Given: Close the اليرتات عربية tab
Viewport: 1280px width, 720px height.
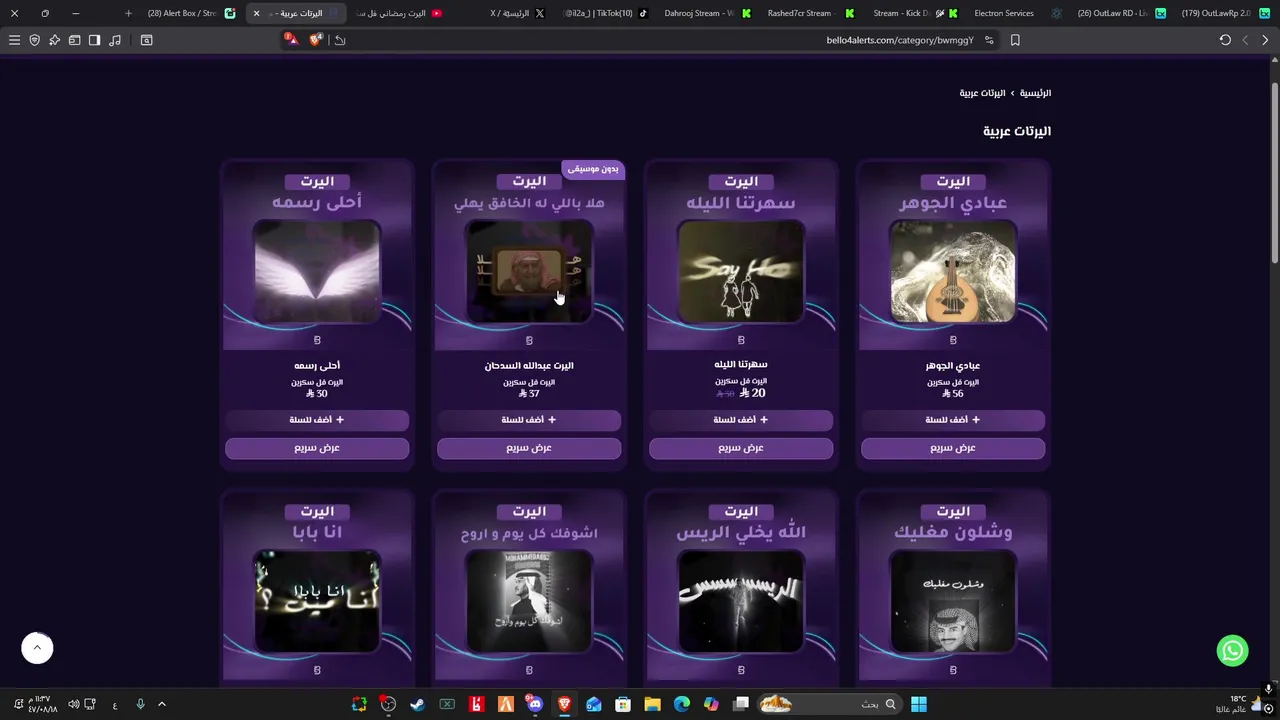Looking at the screenshot, I should point(256,13).
